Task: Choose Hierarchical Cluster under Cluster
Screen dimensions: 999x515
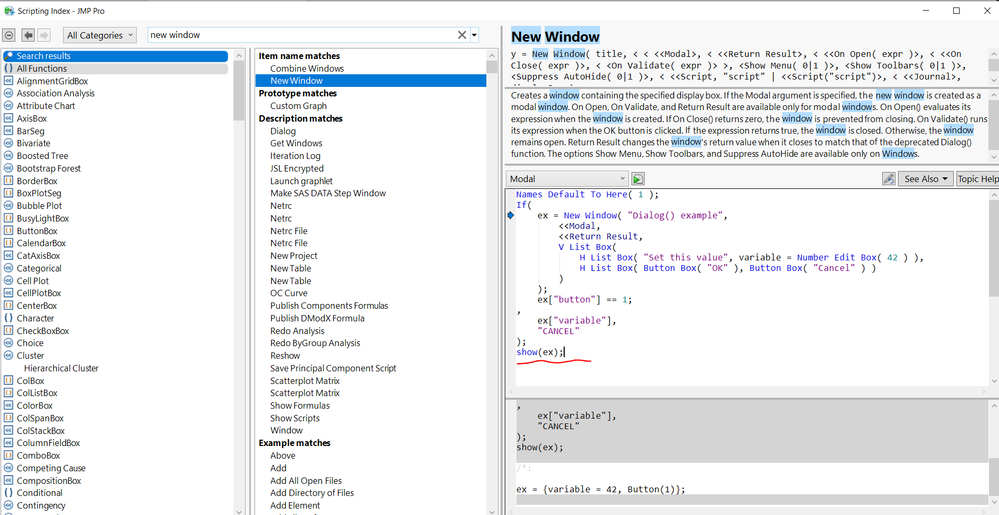Action: 61,368
